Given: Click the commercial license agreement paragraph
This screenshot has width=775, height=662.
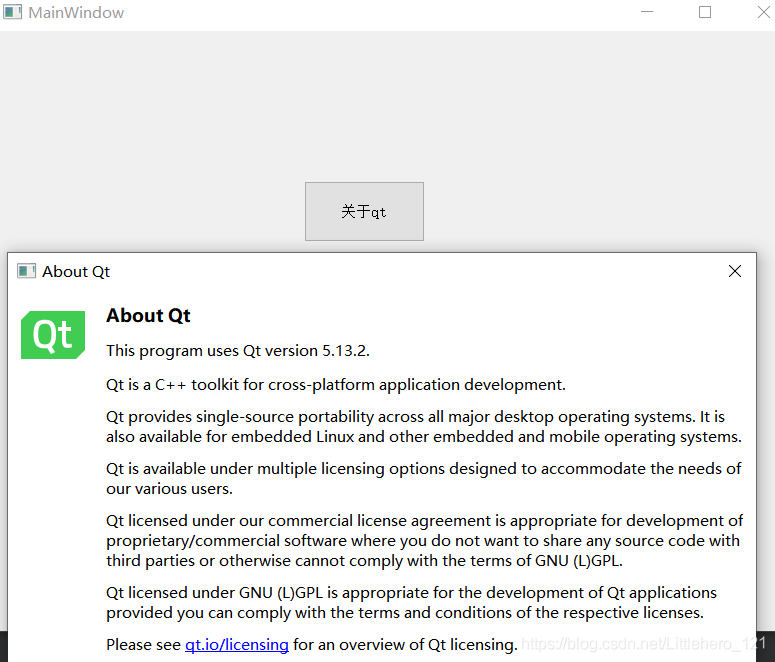Looking at the screenshot, I should tap(425, 540).
